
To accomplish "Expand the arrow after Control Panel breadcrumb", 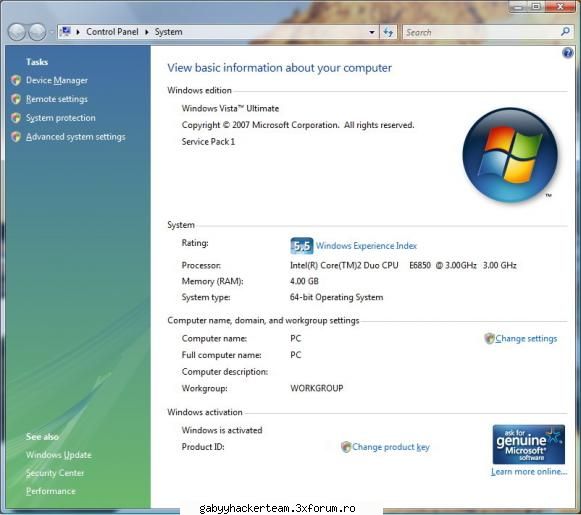I will (147, 32).
